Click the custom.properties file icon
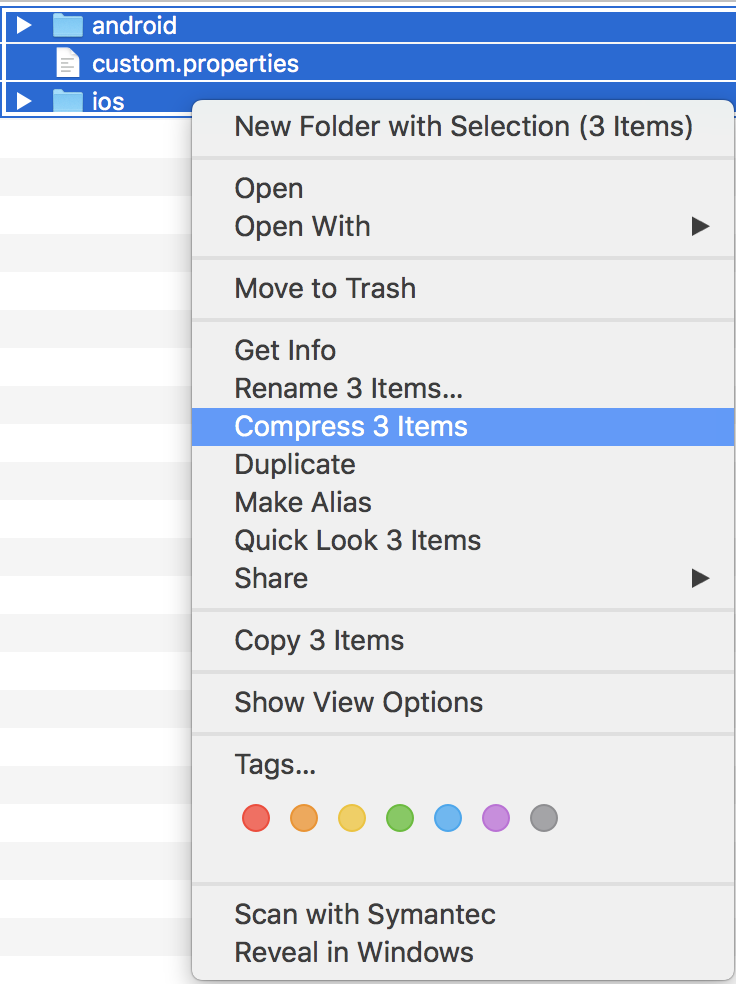The width and height of the screenshot is (736, 984). (68, 63)
